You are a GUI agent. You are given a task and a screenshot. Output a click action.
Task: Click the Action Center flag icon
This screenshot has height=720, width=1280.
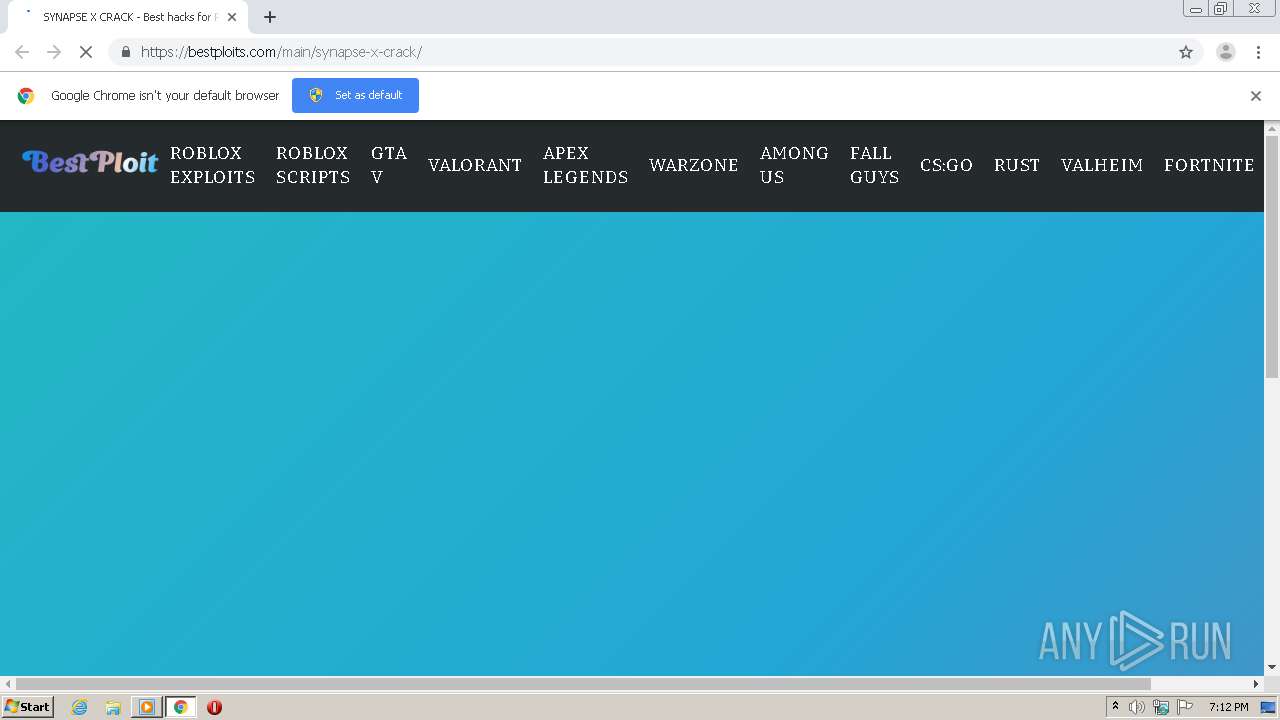pos(1185,707)
